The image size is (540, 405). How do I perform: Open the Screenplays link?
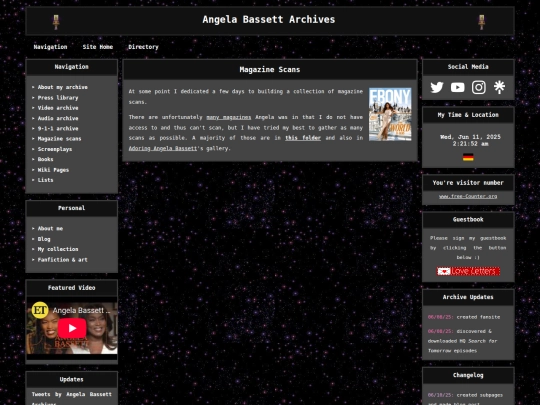(x=55, y=149)
